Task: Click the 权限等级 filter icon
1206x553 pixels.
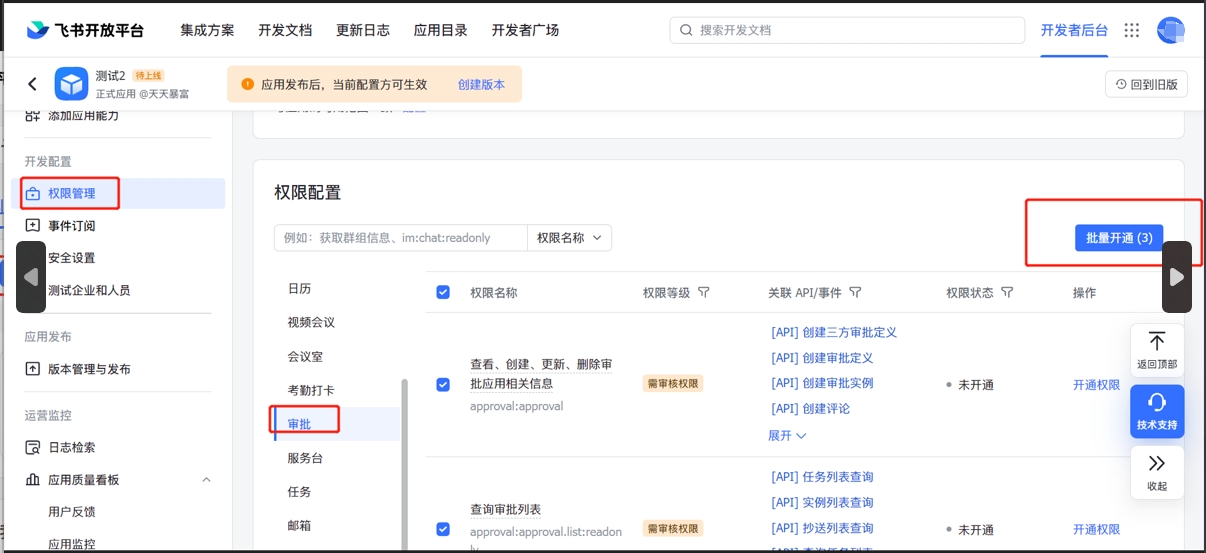Action: click(704, 293)
